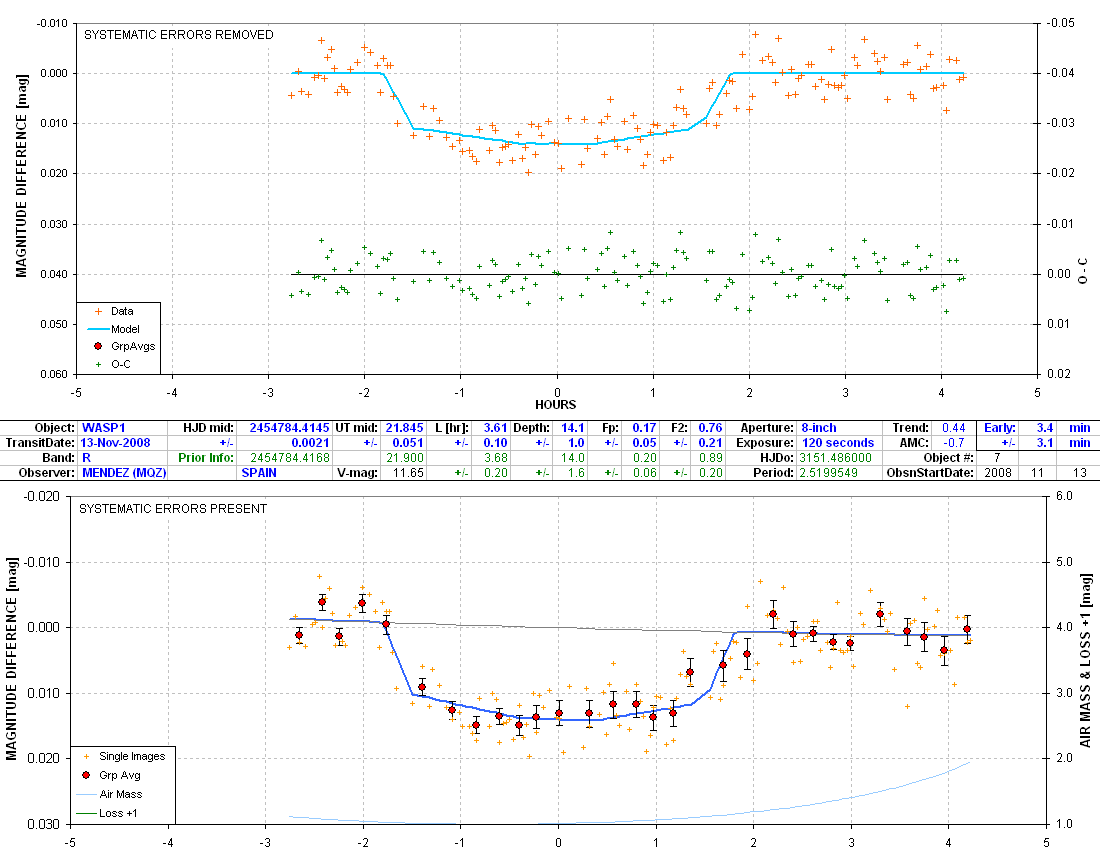Viewport: 1100px width, 854px height.
Task: Select the F2 value 0.76
Action: pyautogui.click(x=711, y=428)
